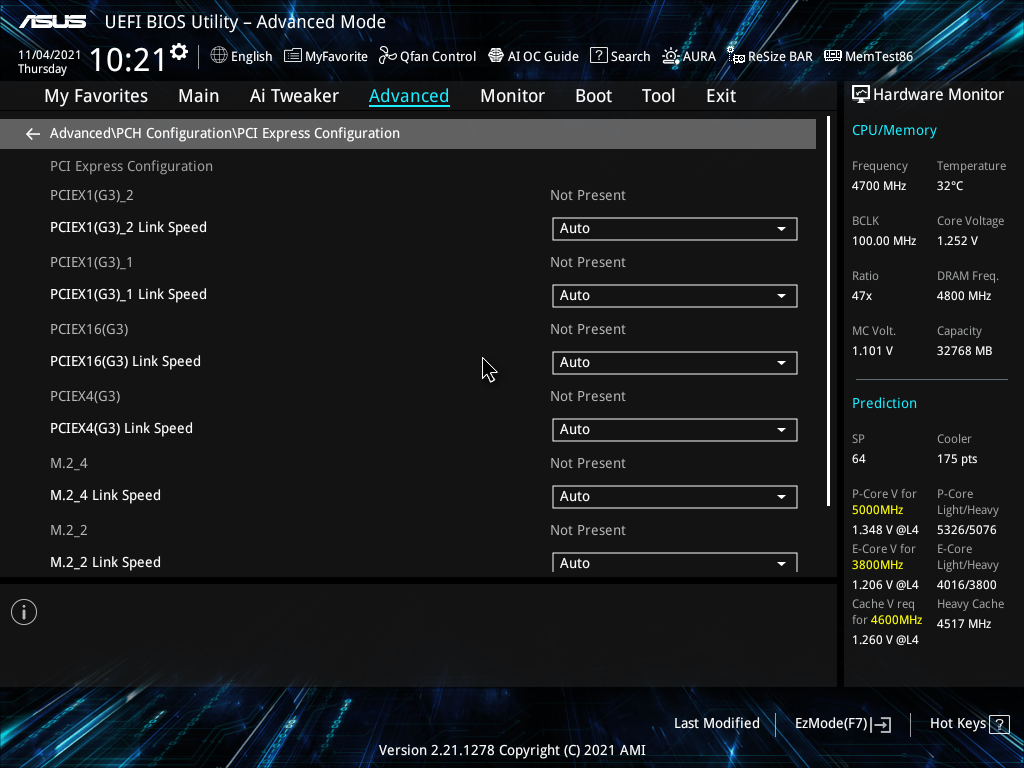Switch to the My Favorites tab
Viewport: 1024px width, 768px height.
click(x=96, y=96)
